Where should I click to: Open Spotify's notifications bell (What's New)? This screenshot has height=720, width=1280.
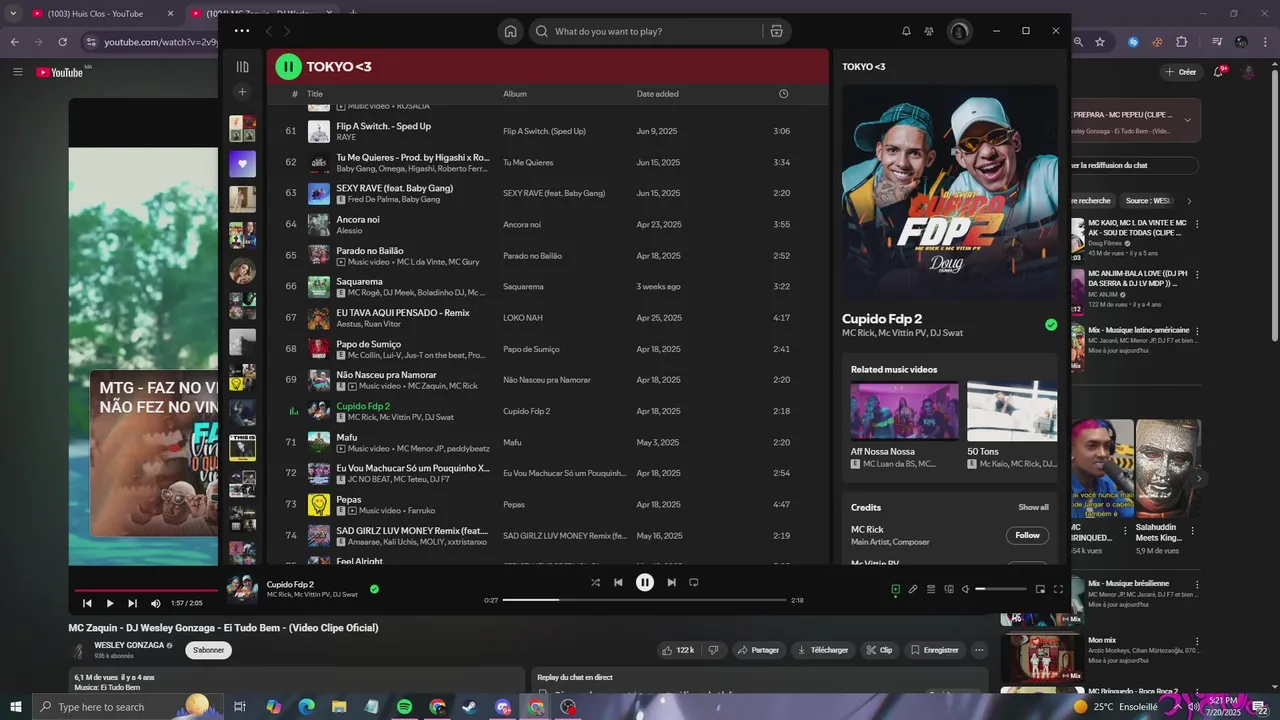(906, 31)
